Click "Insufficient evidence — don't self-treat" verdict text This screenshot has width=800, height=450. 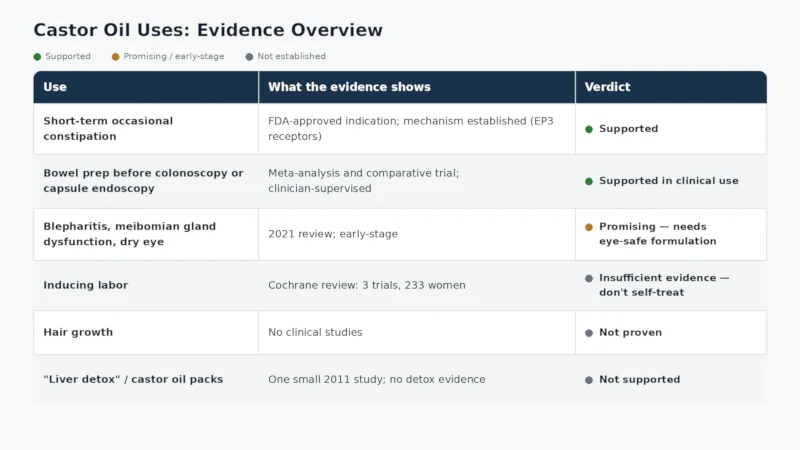(664, 285)
